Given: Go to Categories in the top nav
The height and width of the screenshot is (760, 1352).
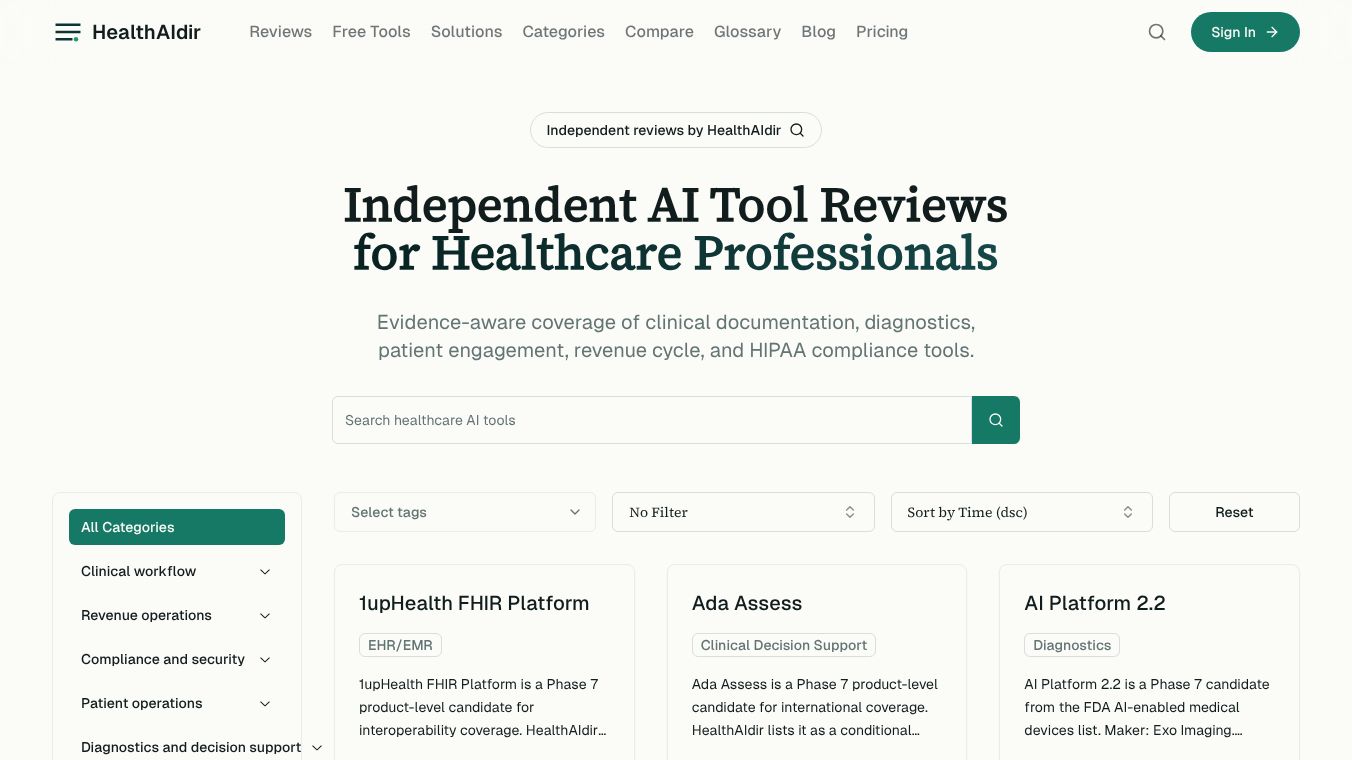Looking at the screenshot, I should tap(563, 32).
